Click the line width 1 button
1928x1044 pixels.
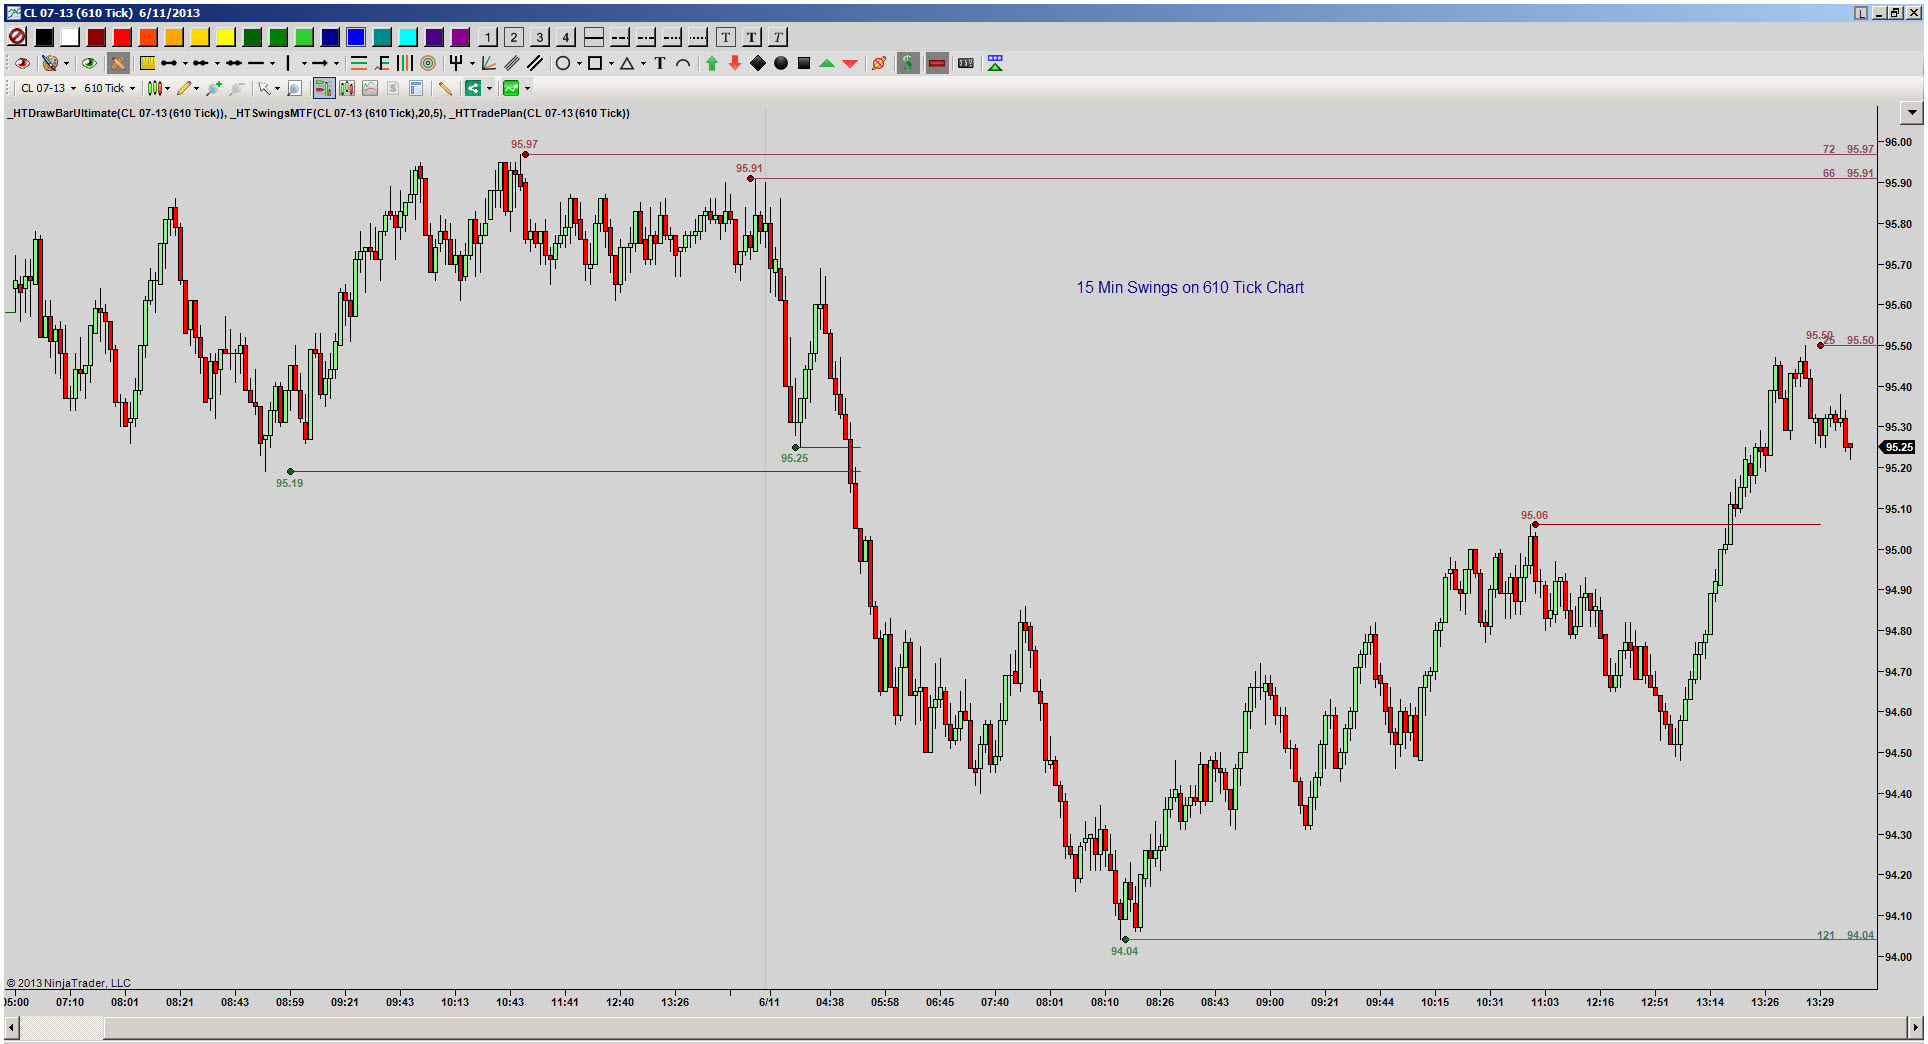(x=487, y=37)
